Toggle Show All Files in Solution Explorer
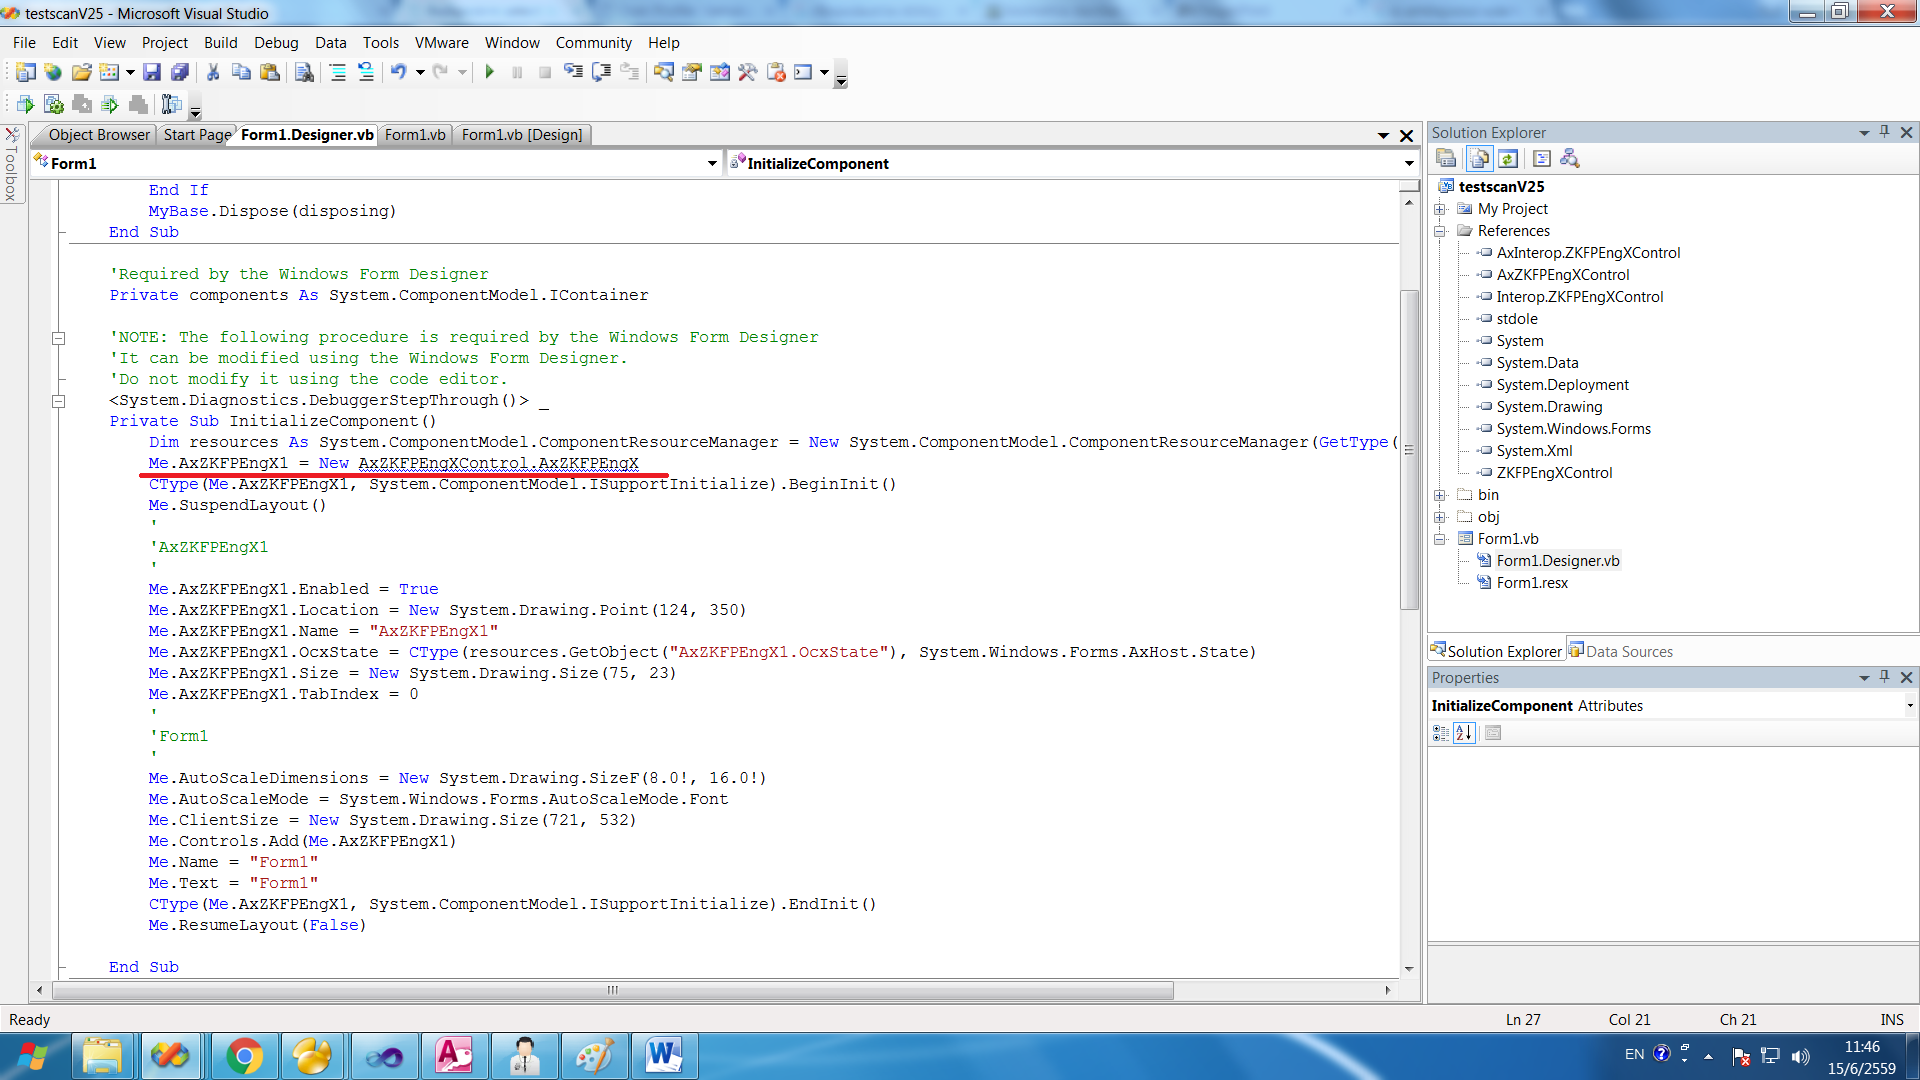 1479,158
